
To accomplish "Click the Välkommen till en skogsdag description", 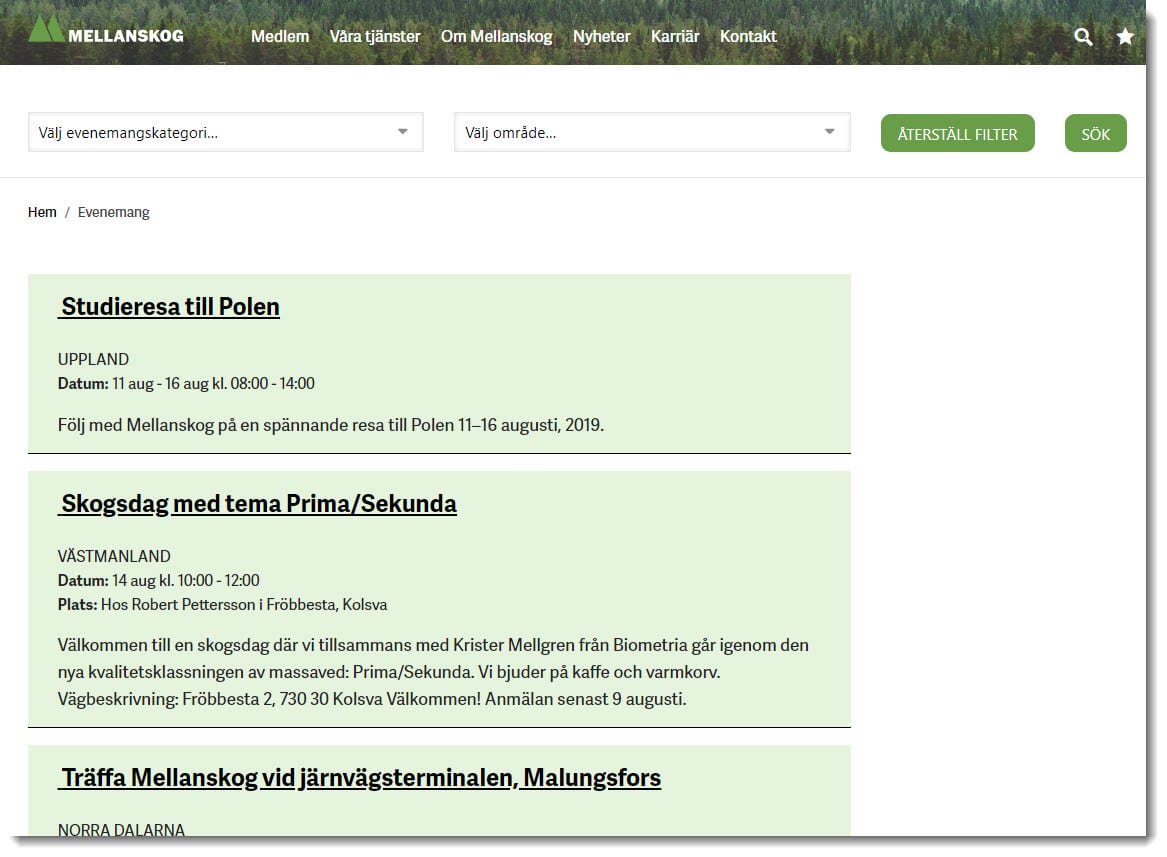I will (433, 672).
